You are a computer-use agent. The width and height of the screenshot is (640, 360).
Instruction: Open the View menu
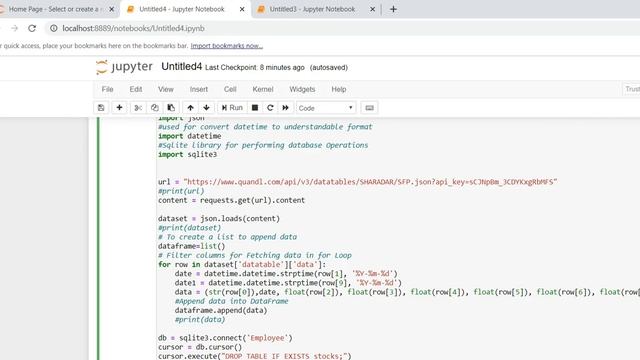166,89
